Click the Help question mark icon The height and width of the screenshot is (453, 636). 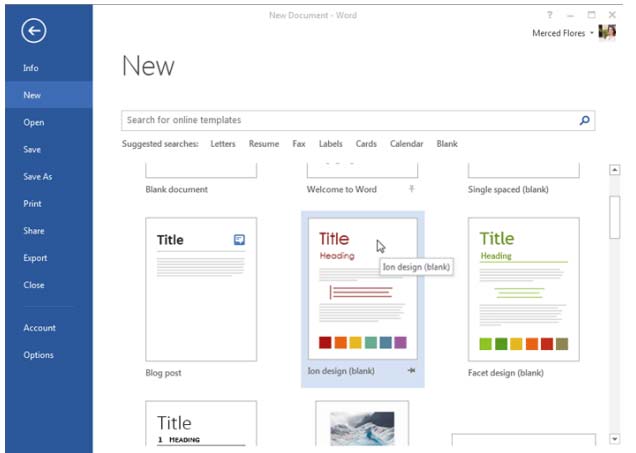549,15
